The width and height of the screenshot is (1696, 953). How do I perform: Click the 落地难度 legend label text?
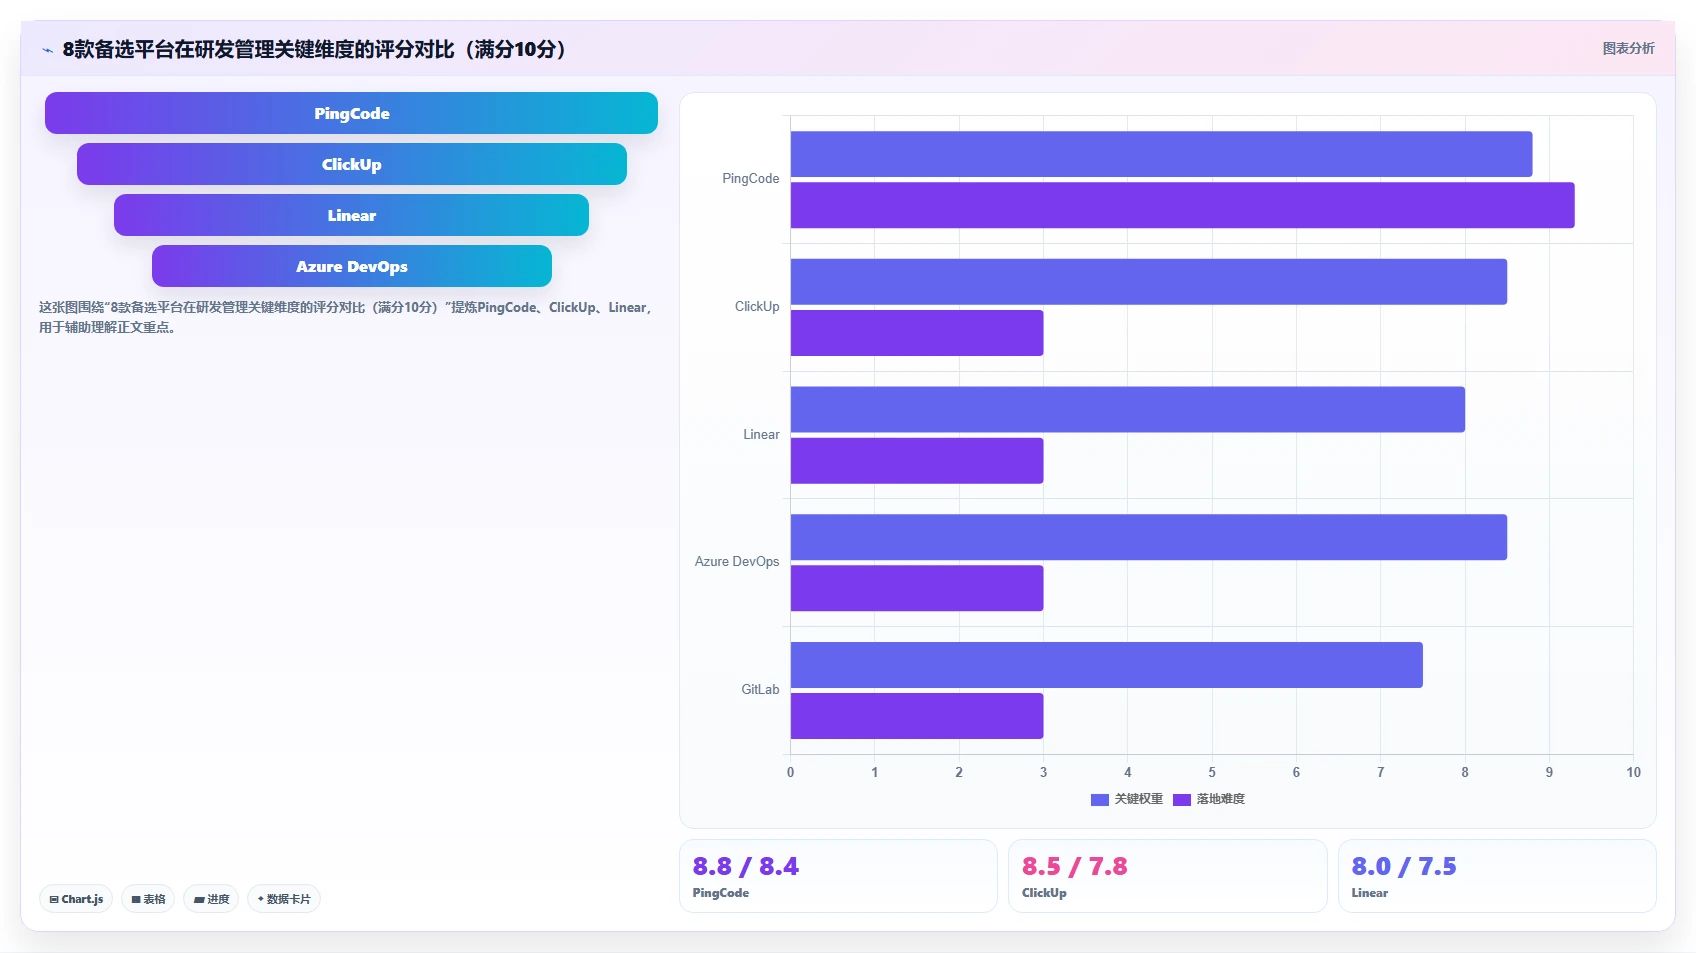(x=1221, y=799)
